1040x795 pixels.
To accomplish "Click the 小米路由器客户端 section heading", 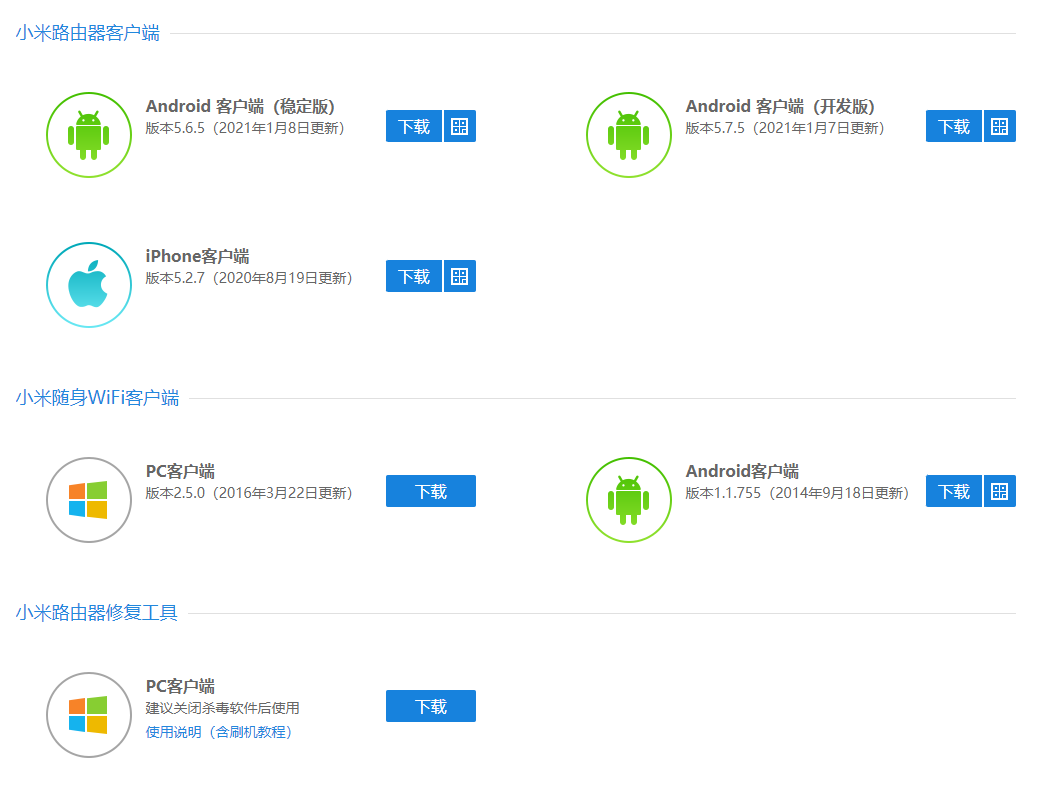I will click(87, 32).
